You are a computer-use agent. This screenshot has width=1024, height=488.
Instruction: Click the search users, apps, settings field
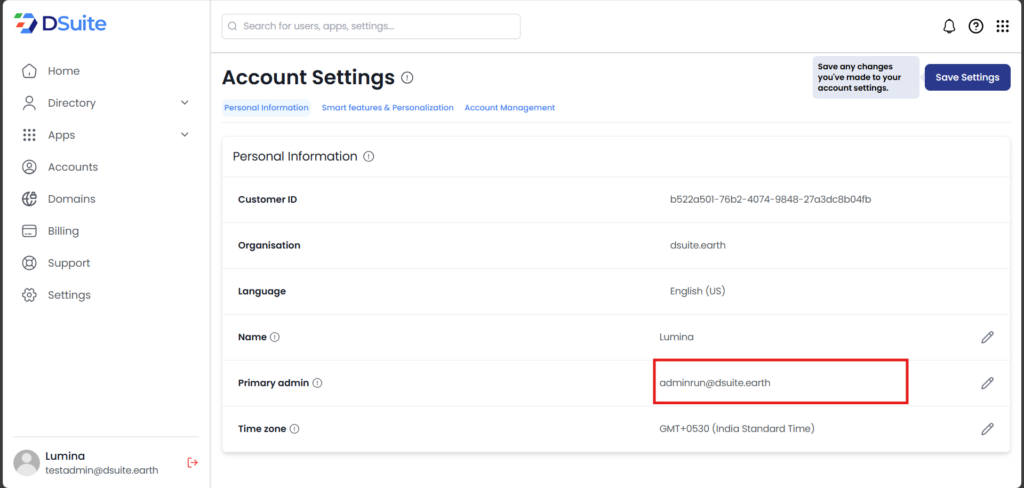point(371,26)
